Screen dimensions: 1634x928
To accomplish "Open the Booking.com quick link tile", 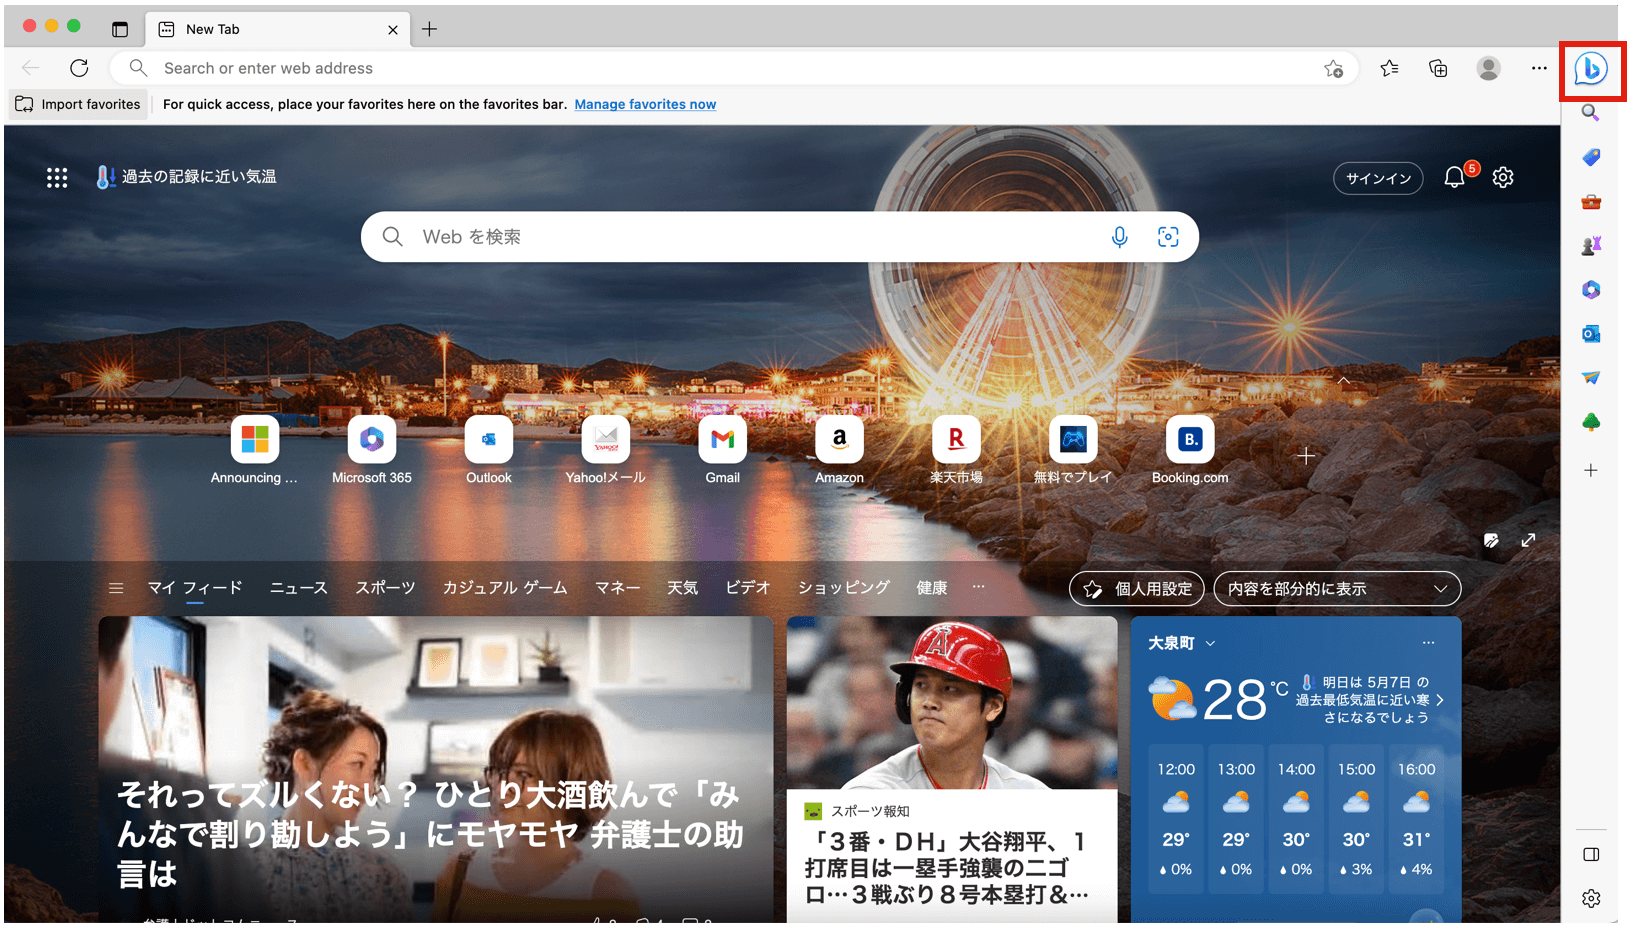I will pos(1190,450).
